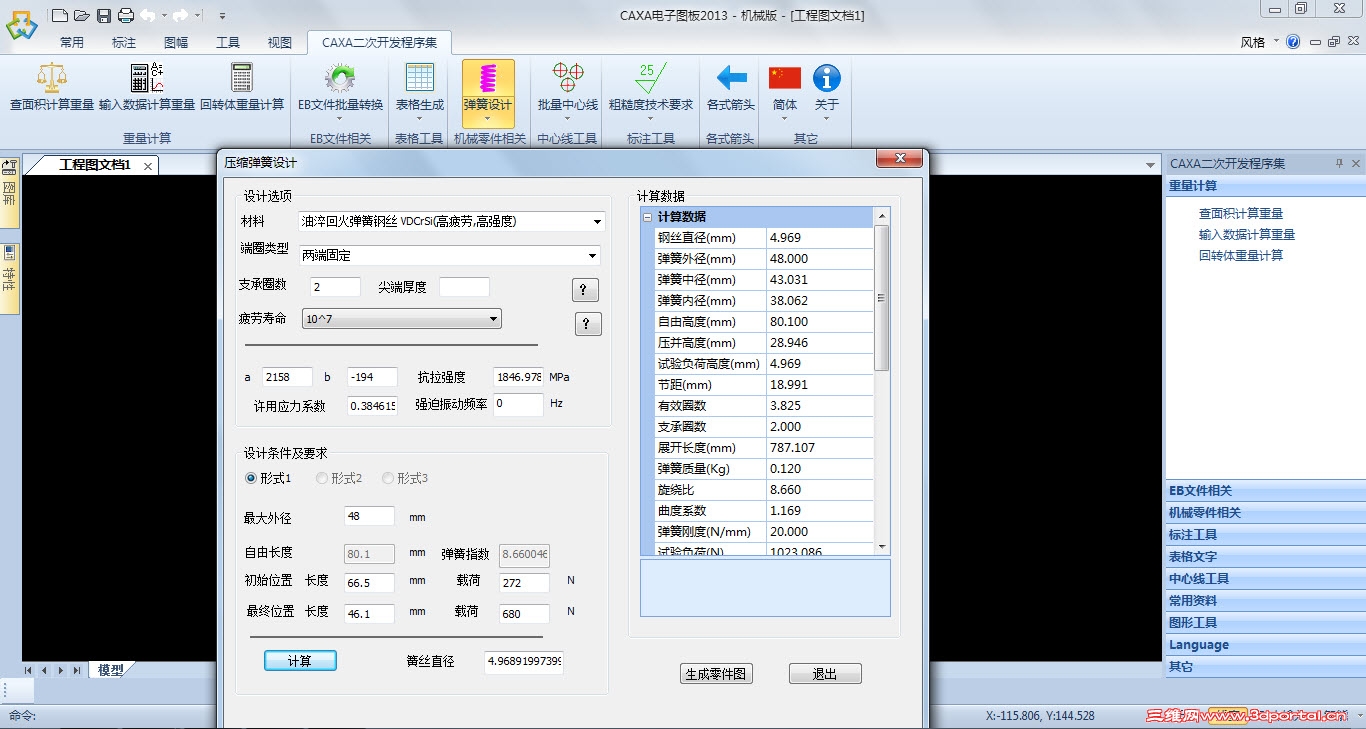Image resolution: width=1366 pixels, height=729 pixels.
Task: Expand the Language side panel section
Action: (x=1265, y=645)
